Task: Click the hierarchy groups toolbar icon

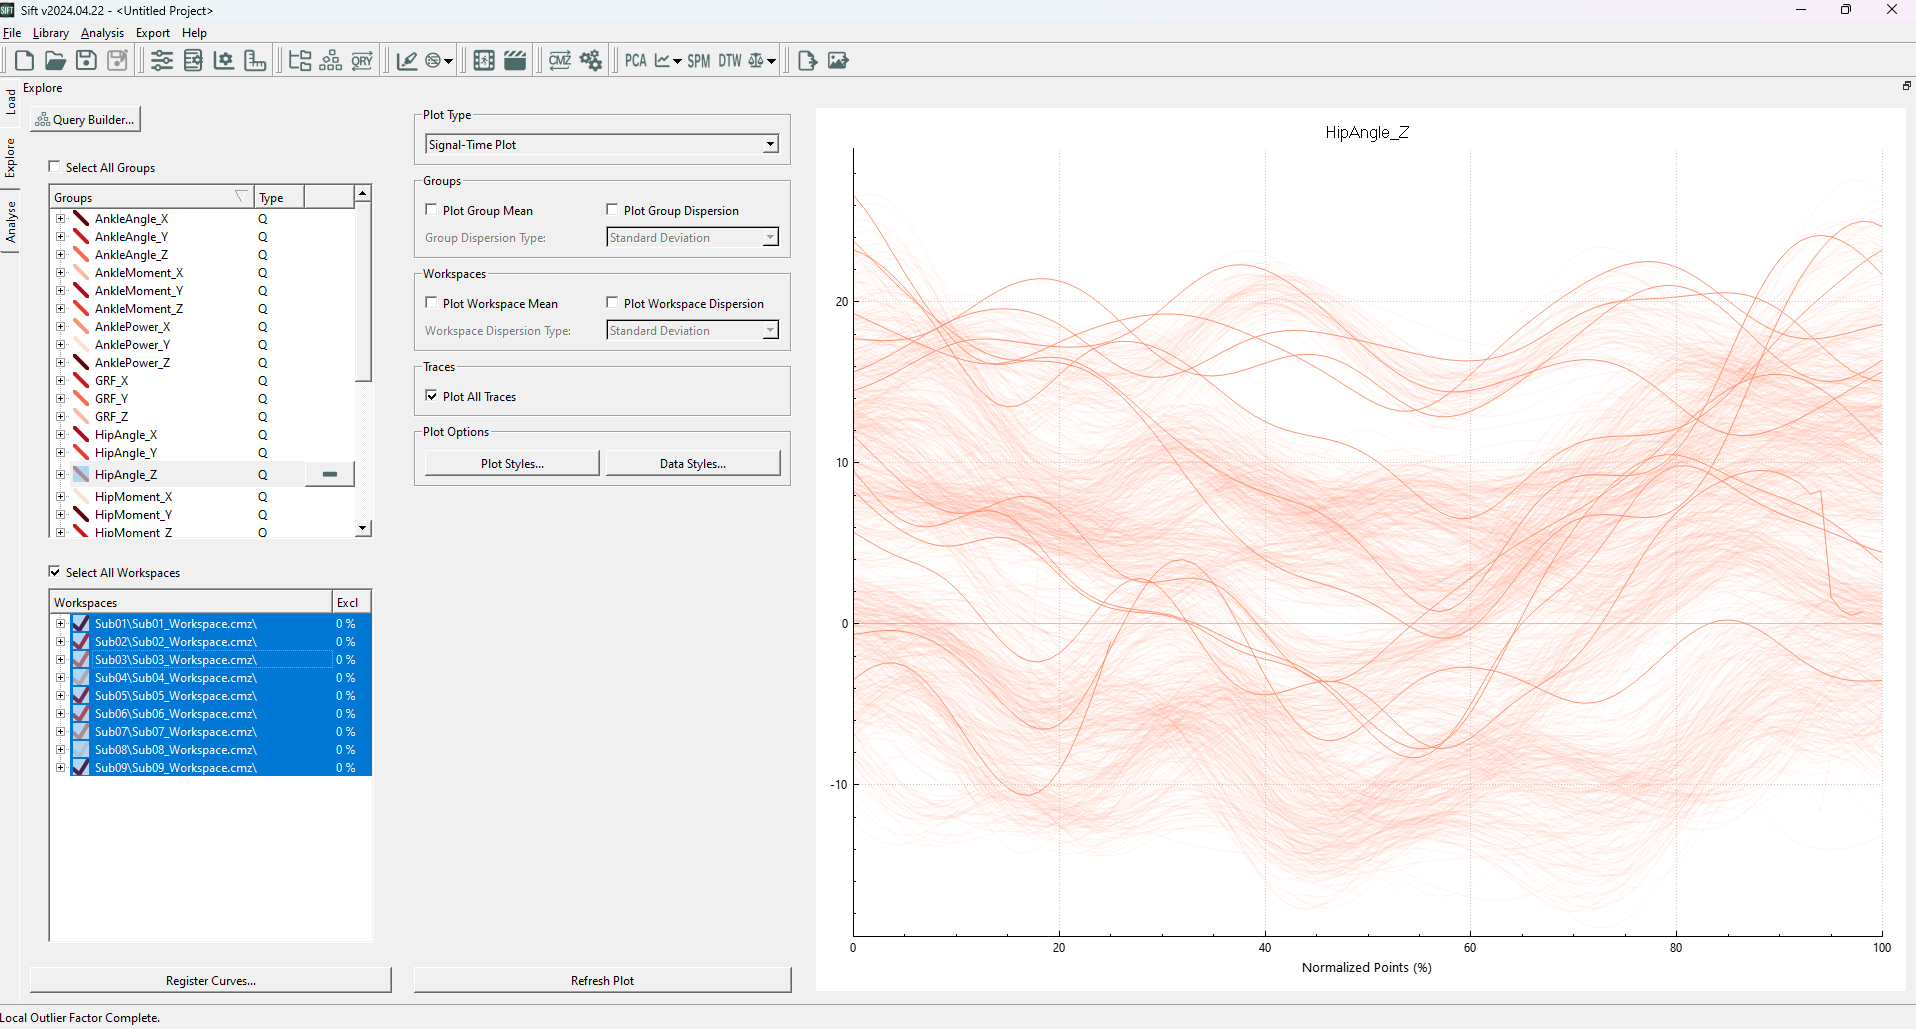Action: [331, 61]
